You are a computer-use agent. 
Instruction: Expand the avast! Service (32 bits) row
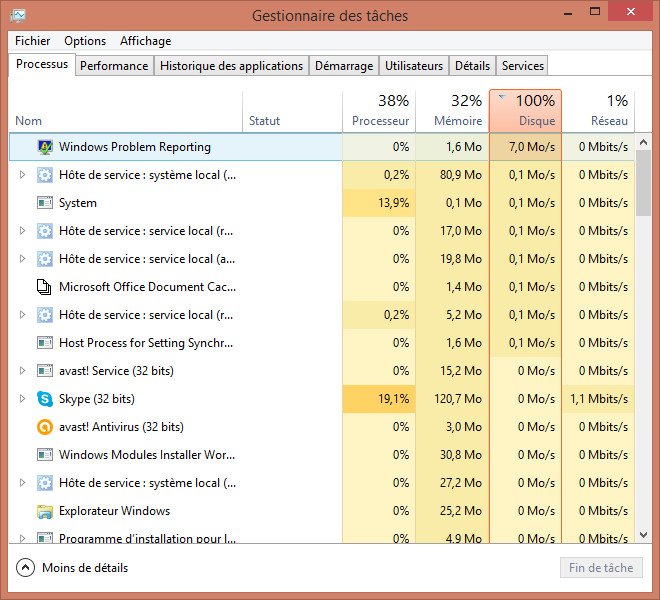pyautogui.click(x=22, y=371)
